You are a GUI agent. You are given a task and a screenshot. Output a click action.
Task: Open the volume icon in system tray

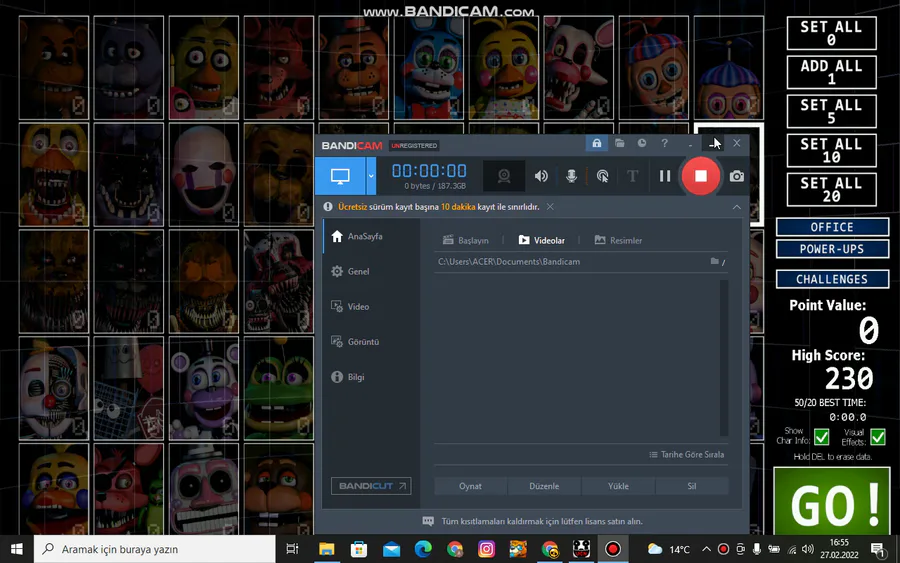tap(808, 549)
